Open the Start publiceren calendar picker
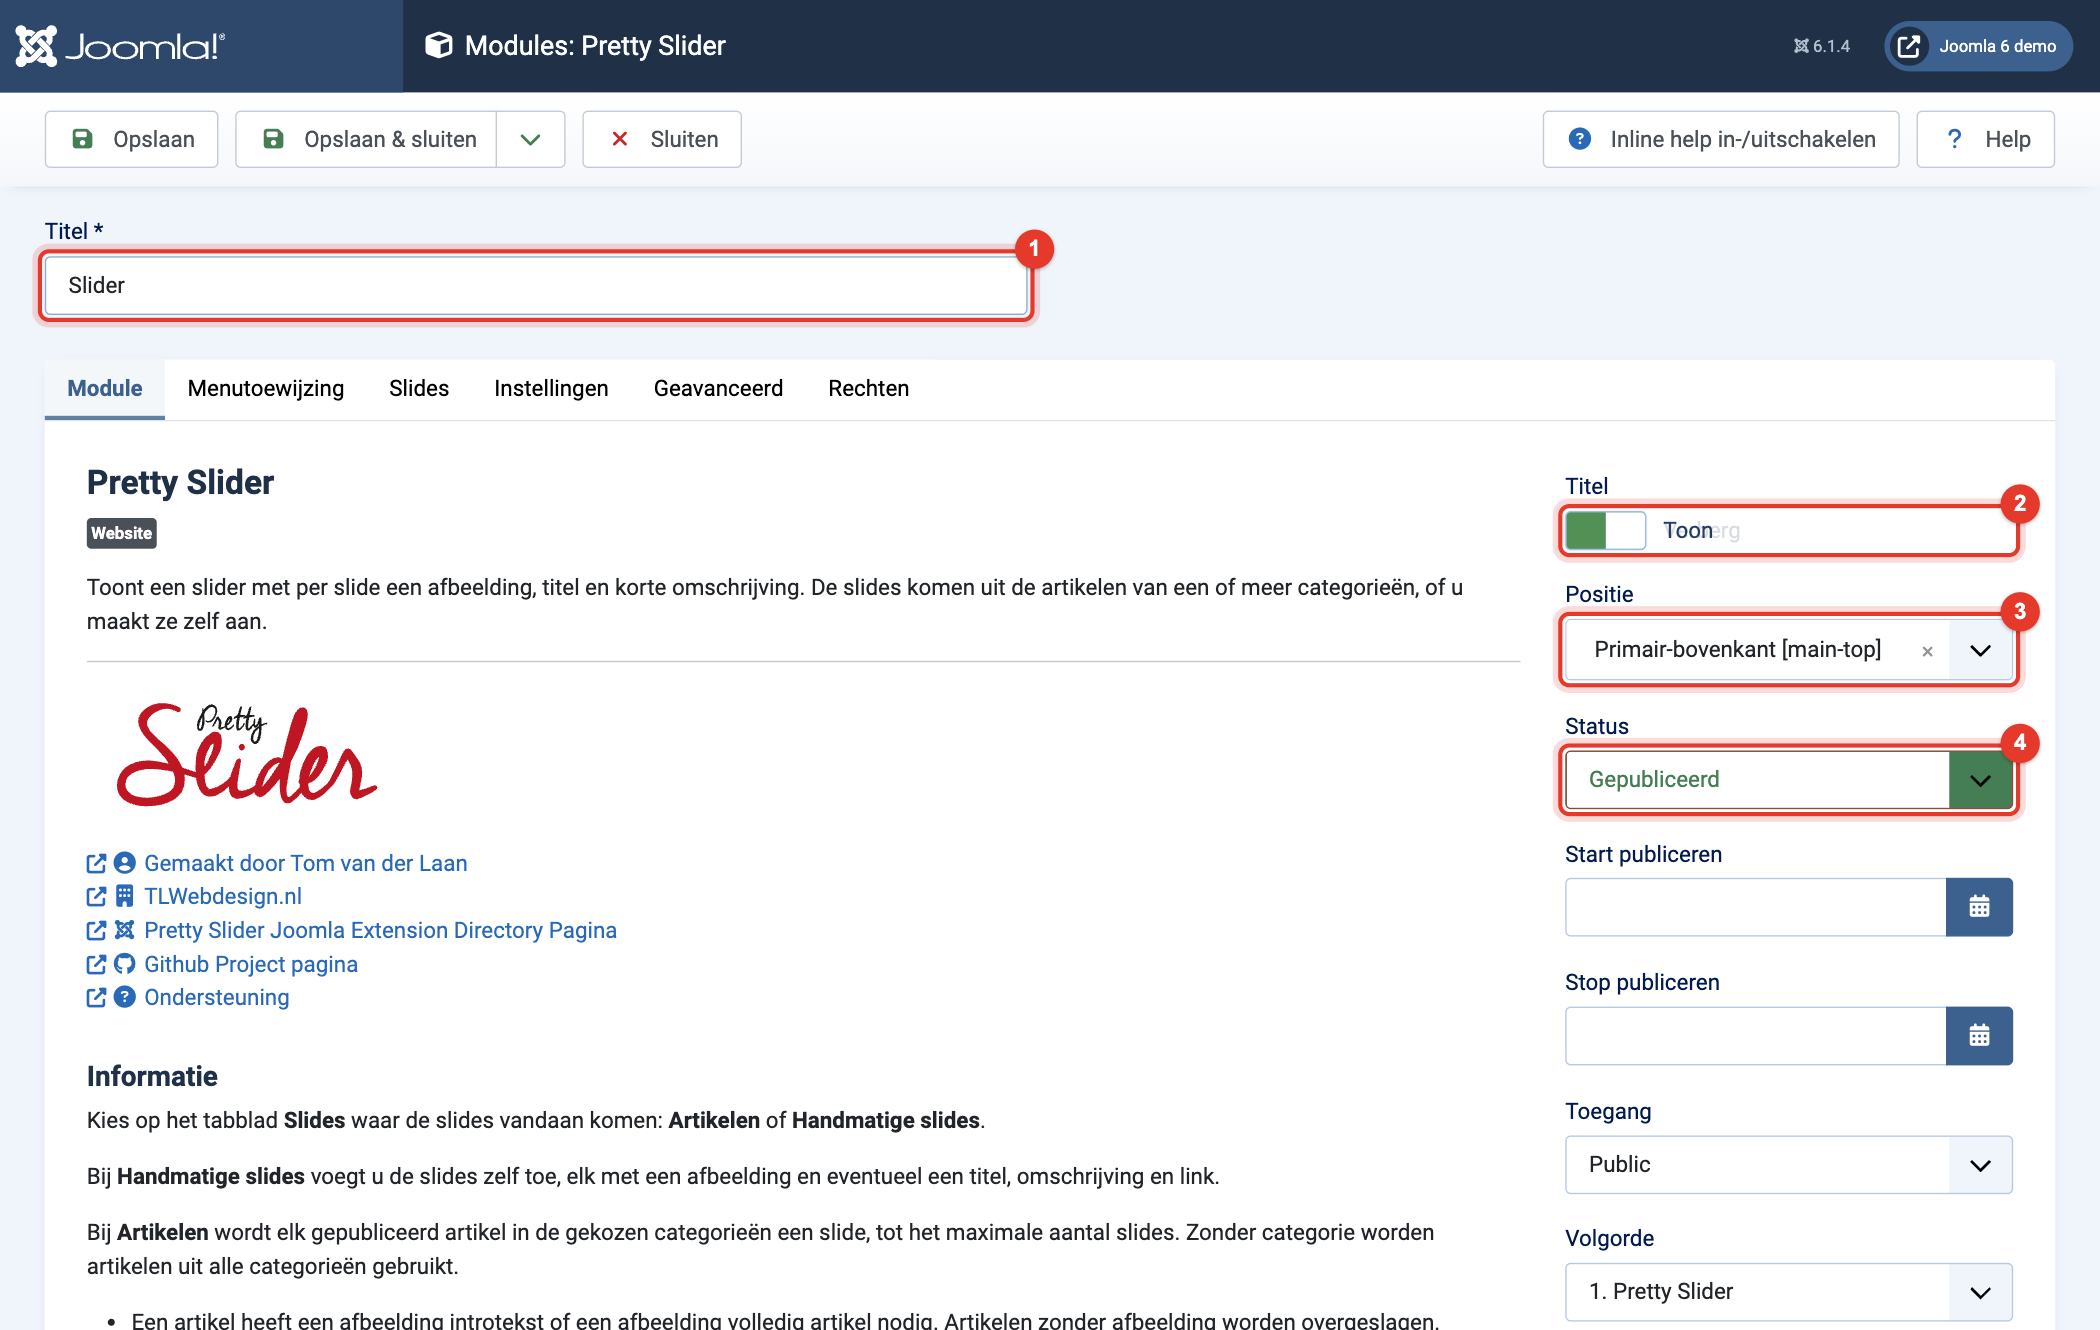The height and width of the screenshot is (1330, 2100). click(1979, 907)
